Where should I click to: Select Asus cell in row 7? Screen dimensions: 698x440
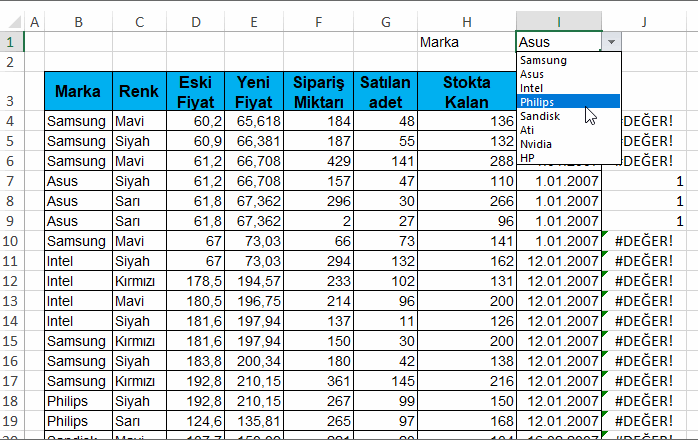(x=78, y=181)
